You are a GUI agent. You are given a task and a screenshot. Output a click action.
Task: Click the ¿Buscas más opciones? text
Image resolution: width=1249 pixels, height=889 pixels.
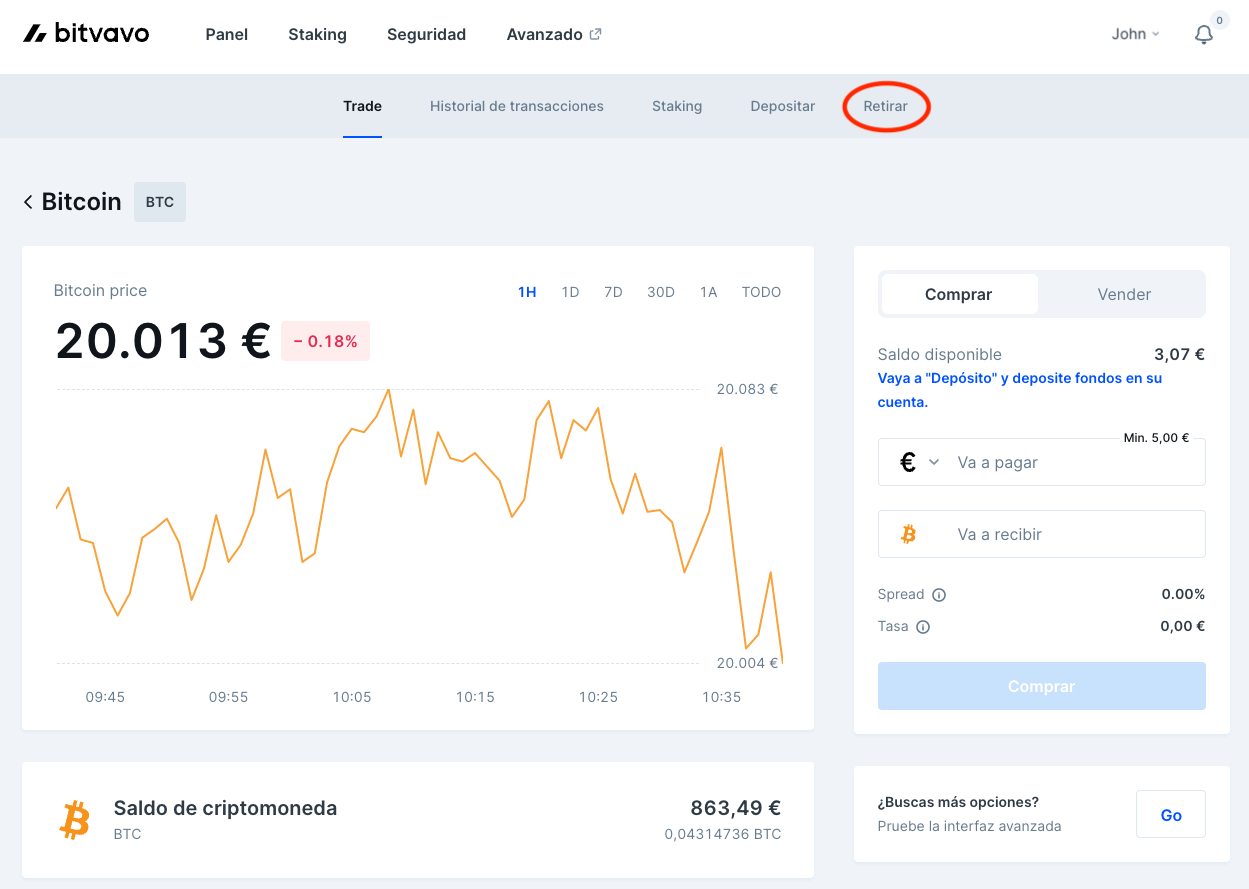tap(958, 802)
